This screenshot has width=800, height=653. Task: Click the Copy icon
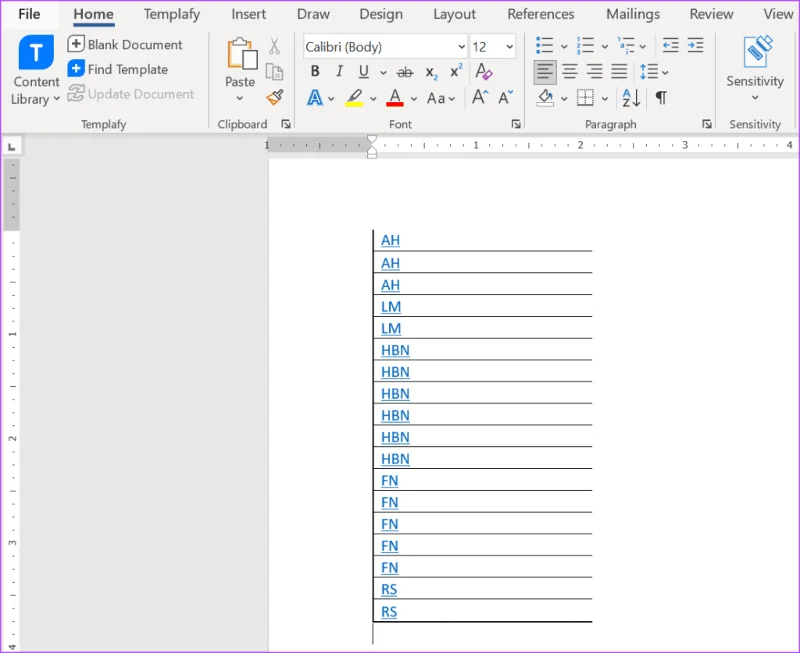(x=274, y=72)
